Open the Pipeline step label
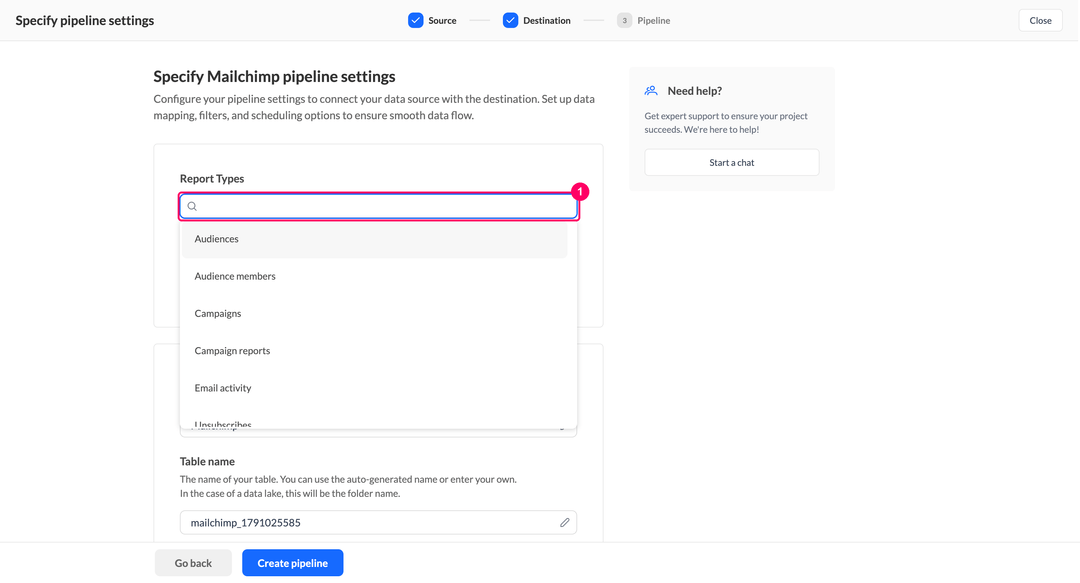Screen dimensions: 1080x583 (654, 21)
